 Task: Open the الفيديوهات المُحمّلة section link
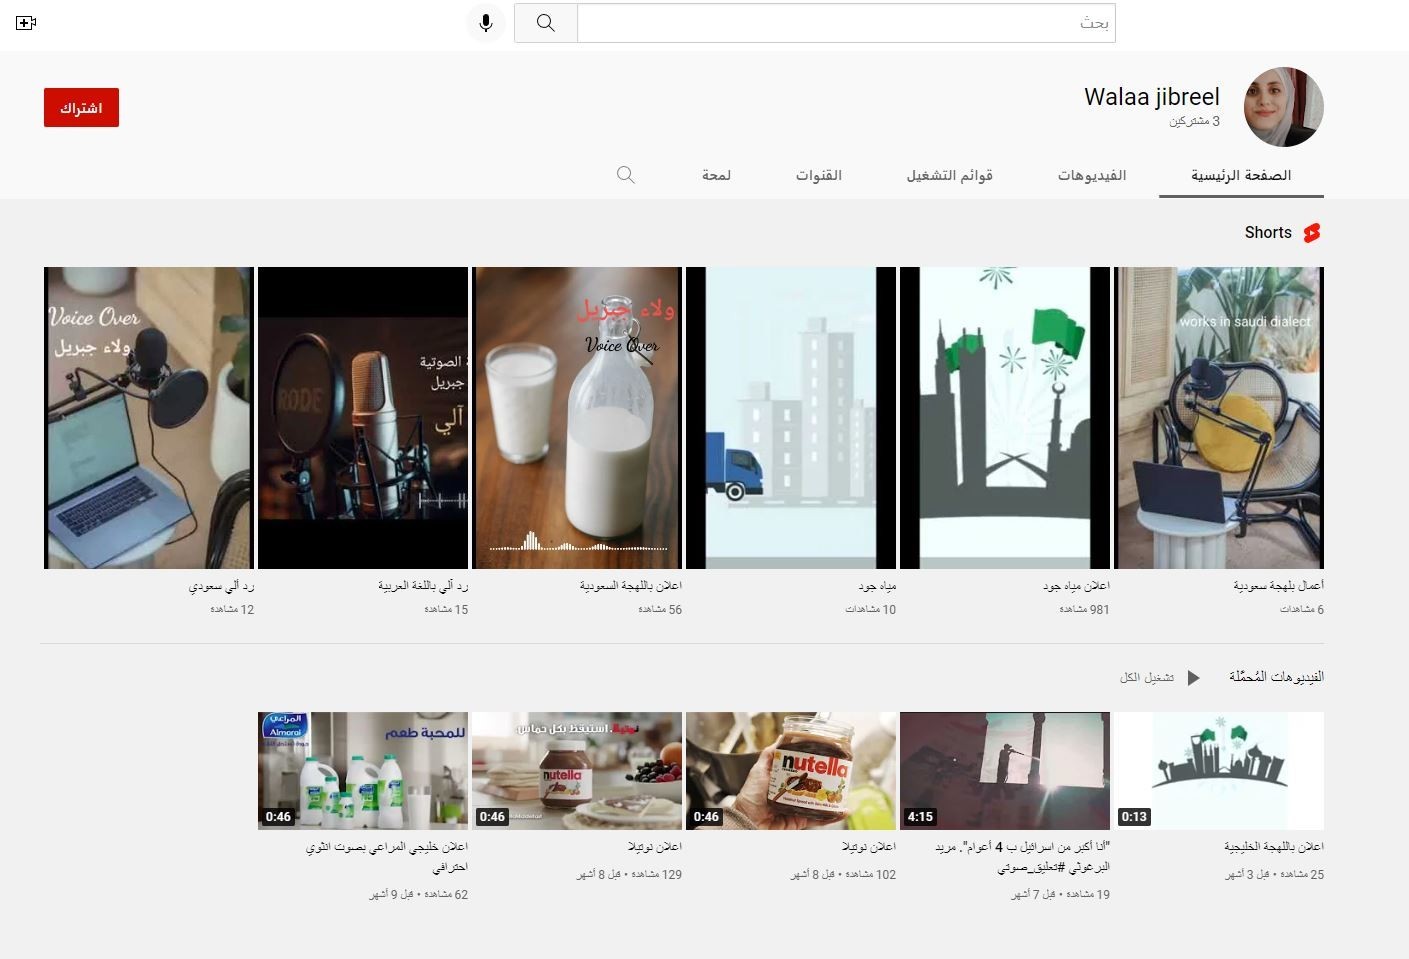point(1276,677)
